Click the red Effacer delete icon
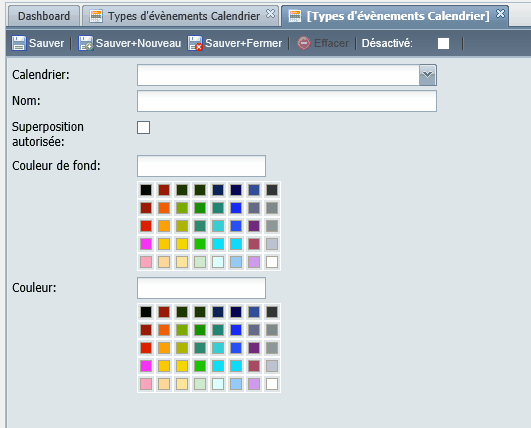Image resolution: width=531 pixels, height=428 pixels. click(x=304, y=43)
